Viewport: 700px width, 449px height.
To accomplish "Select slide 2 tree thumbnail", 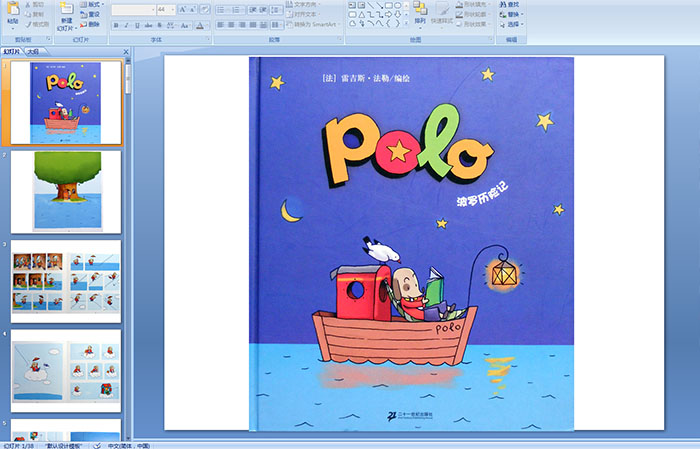I will tap(66, 191).
